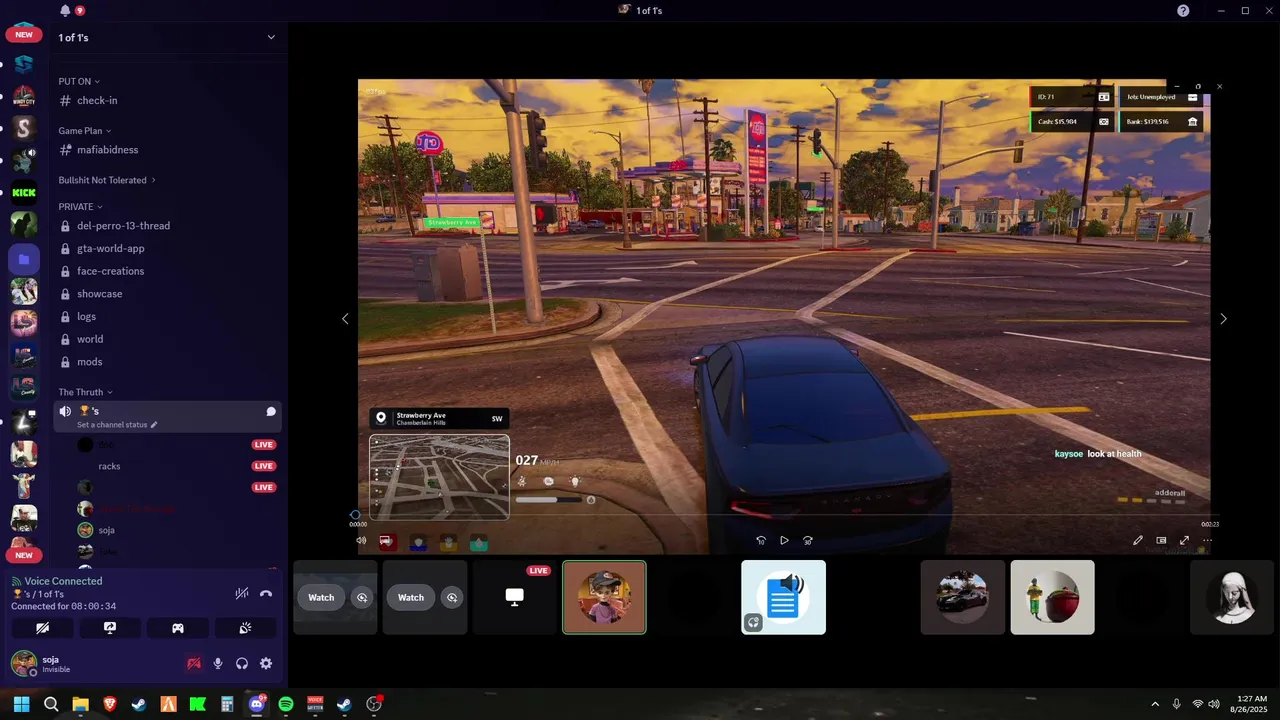Select the LIVE screen share tile

514,597
